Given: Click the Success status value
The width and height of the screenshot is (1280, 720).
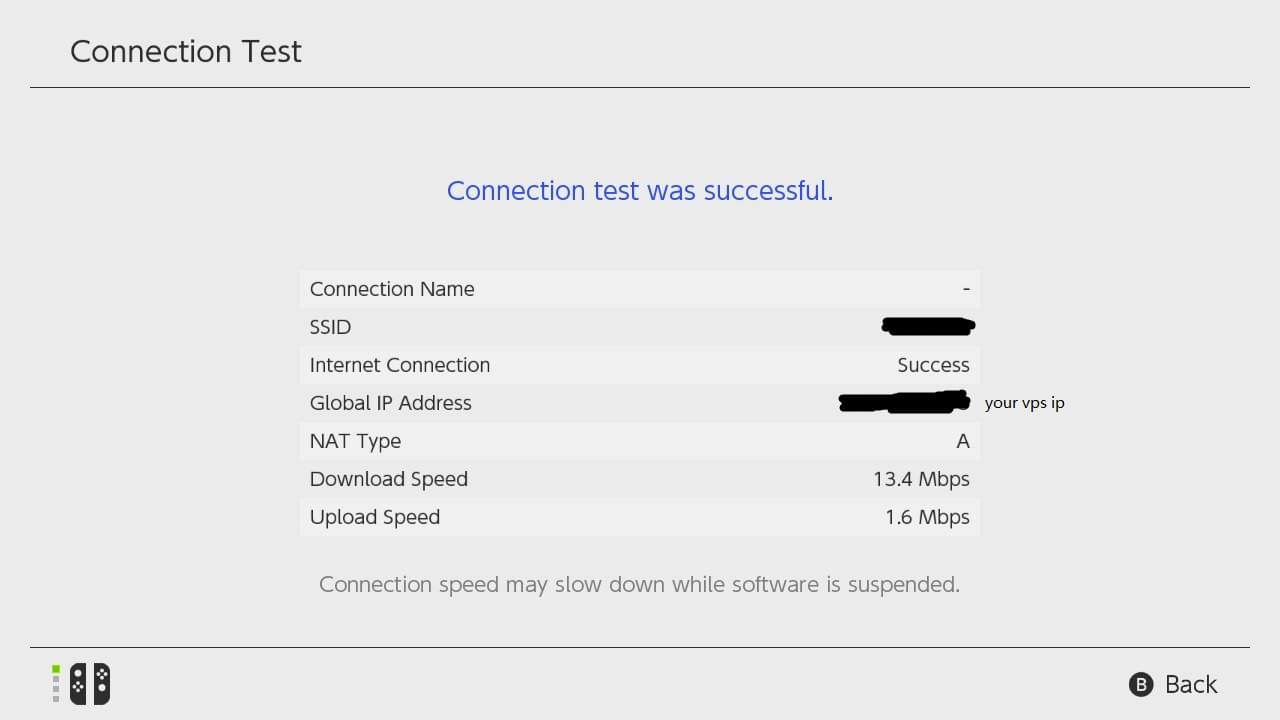Looking at the screenshot, I should pyautogui.click(x=933, y=365).
